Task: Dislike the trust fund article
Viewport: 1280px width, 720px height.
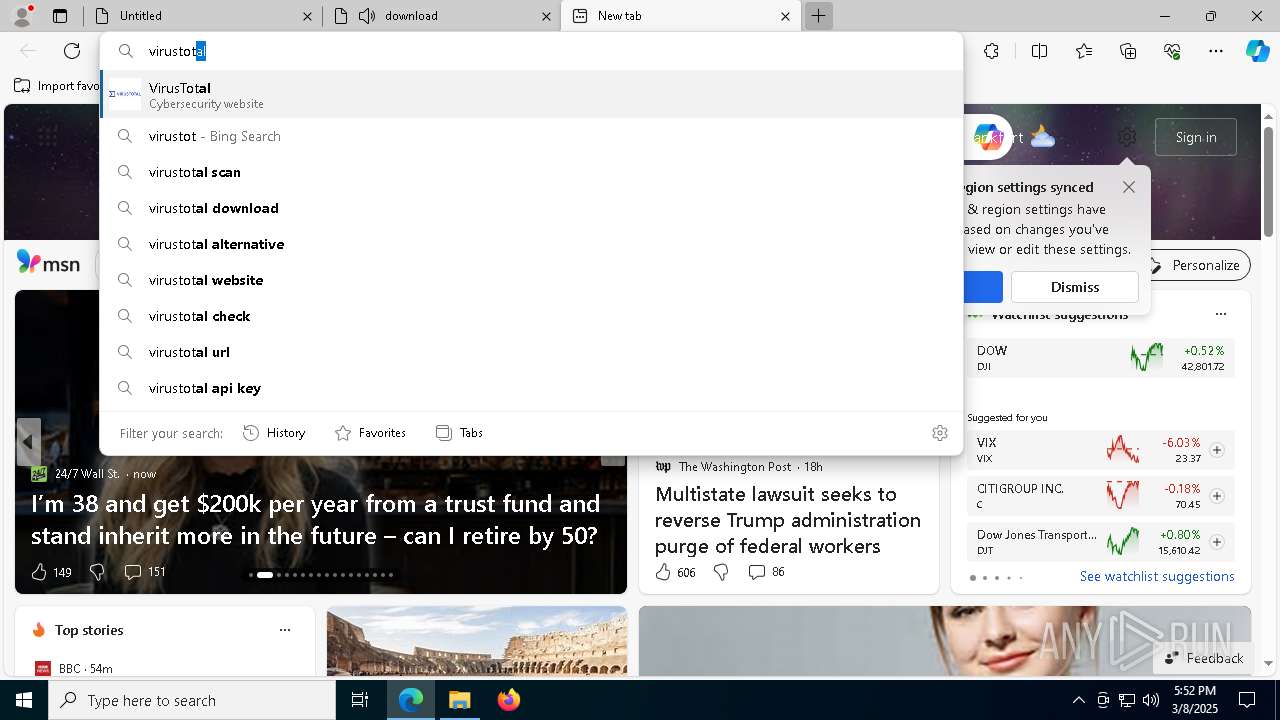Action: point(97,572)
